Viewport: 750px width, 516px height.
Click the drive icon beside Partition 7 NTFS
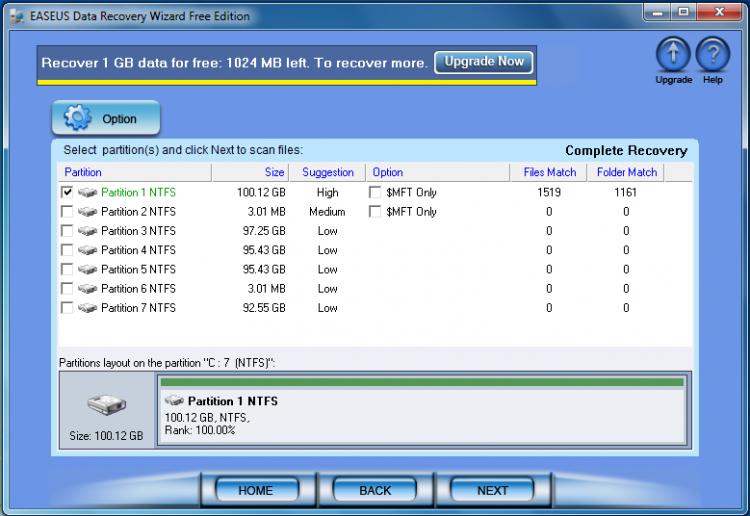[x=88, y=308]
